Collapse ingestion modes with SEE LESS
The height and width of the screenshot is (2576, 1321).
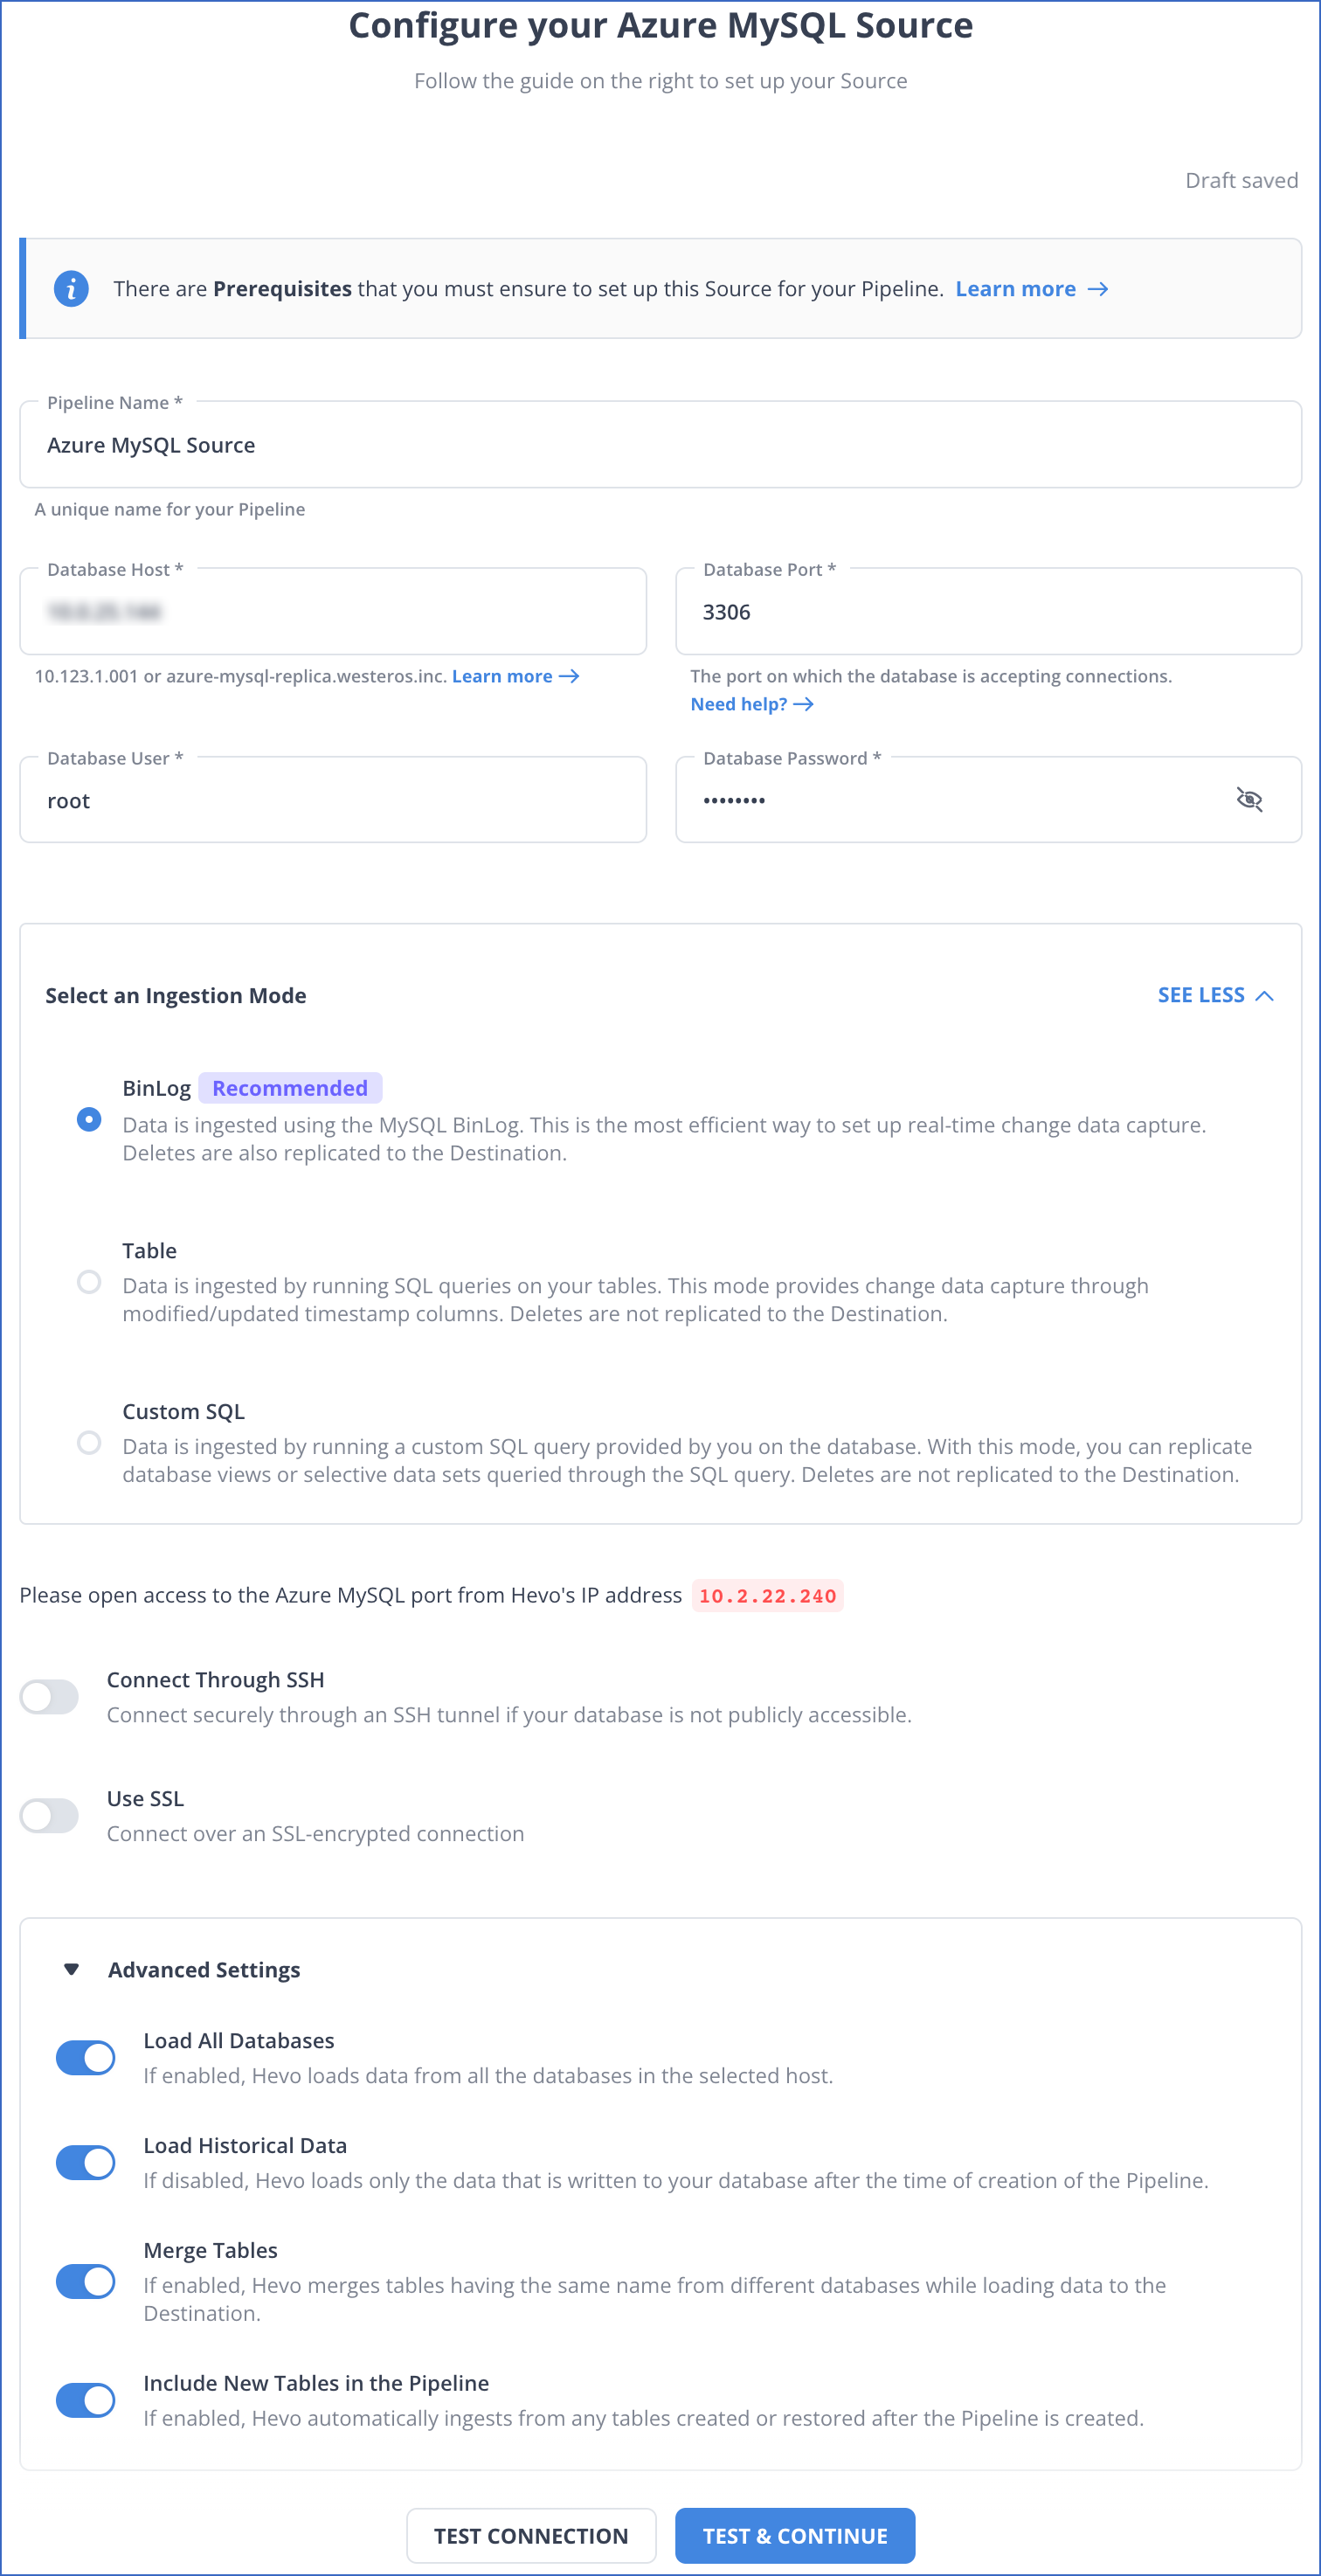[x=1215, y=995]
